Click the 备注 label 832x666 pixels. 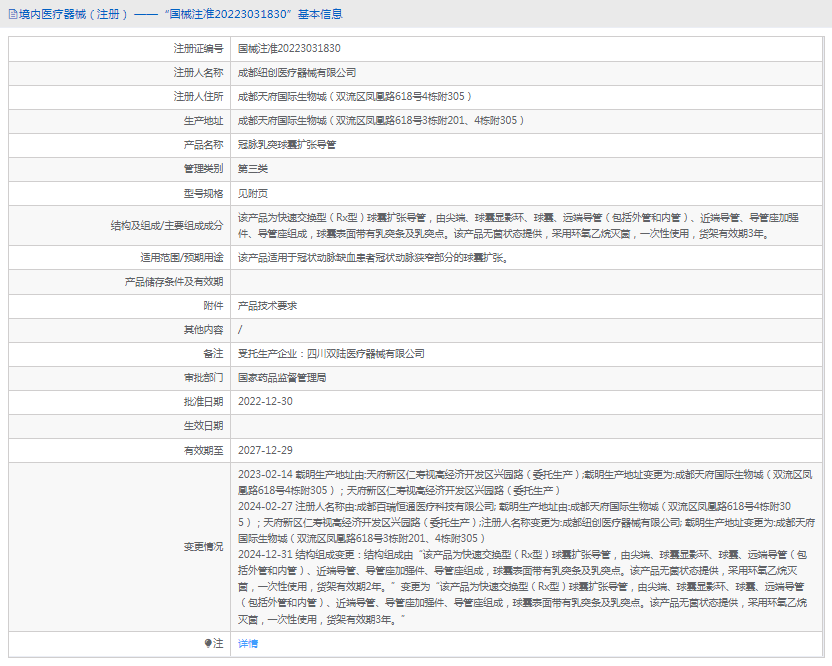[x=213, y=354]
